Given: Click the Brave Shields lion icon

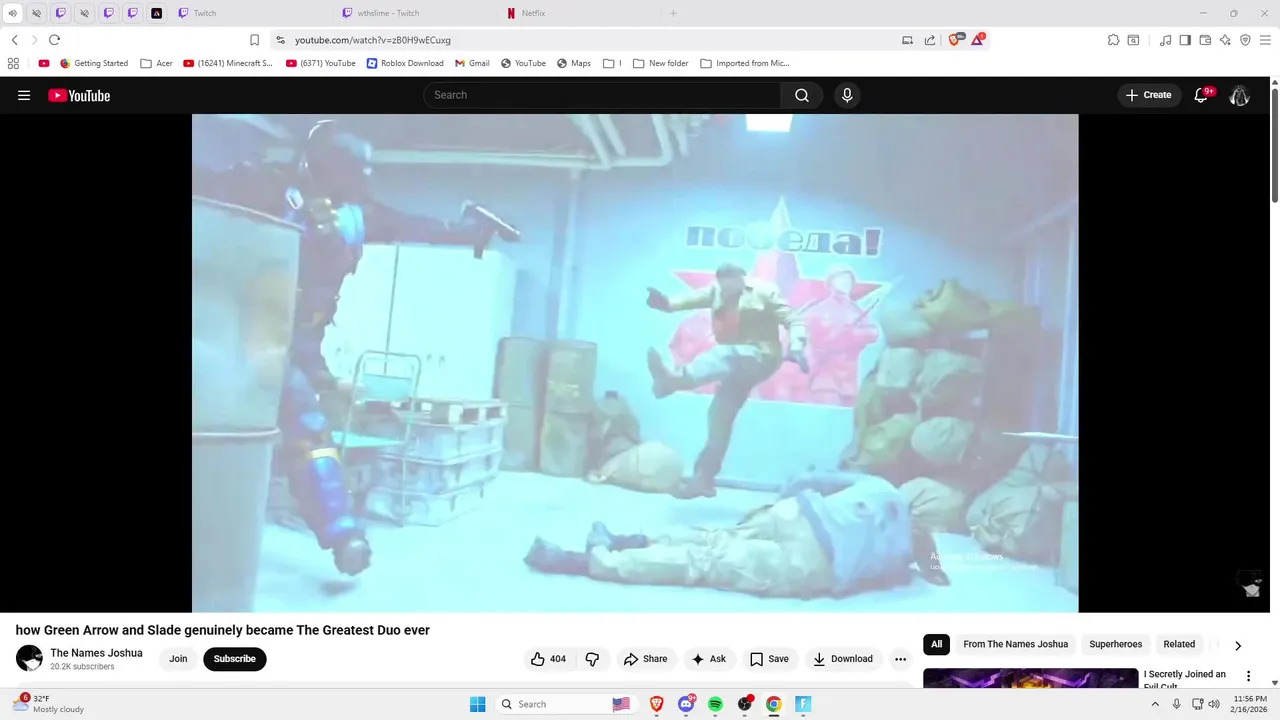Looking at the screenshot, I should pos(954,40).
